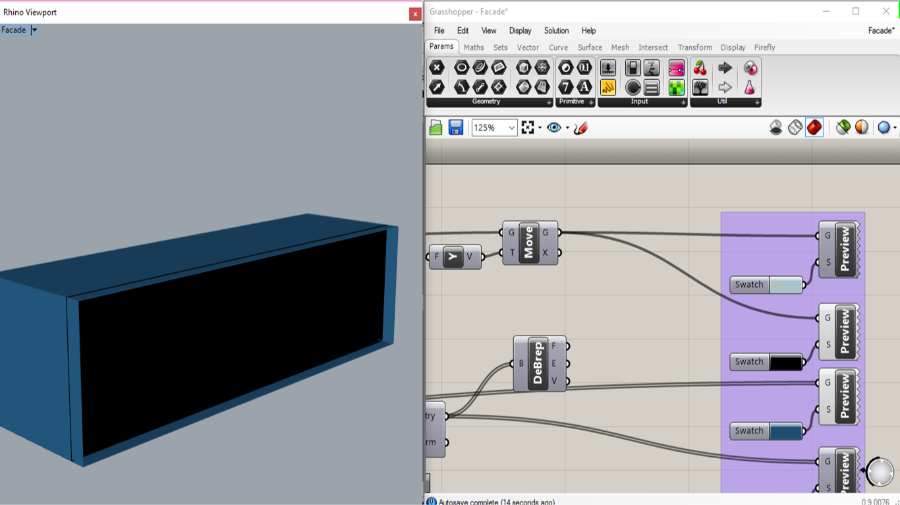Select the Move component on canvas

coord(529,243)
